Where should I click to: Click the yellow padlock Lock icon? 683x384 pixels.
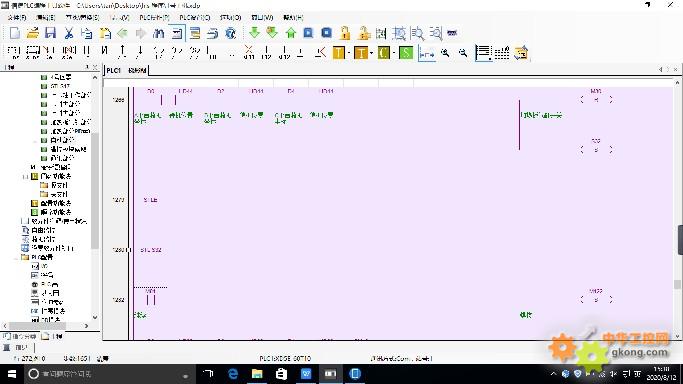coord(345,33)
